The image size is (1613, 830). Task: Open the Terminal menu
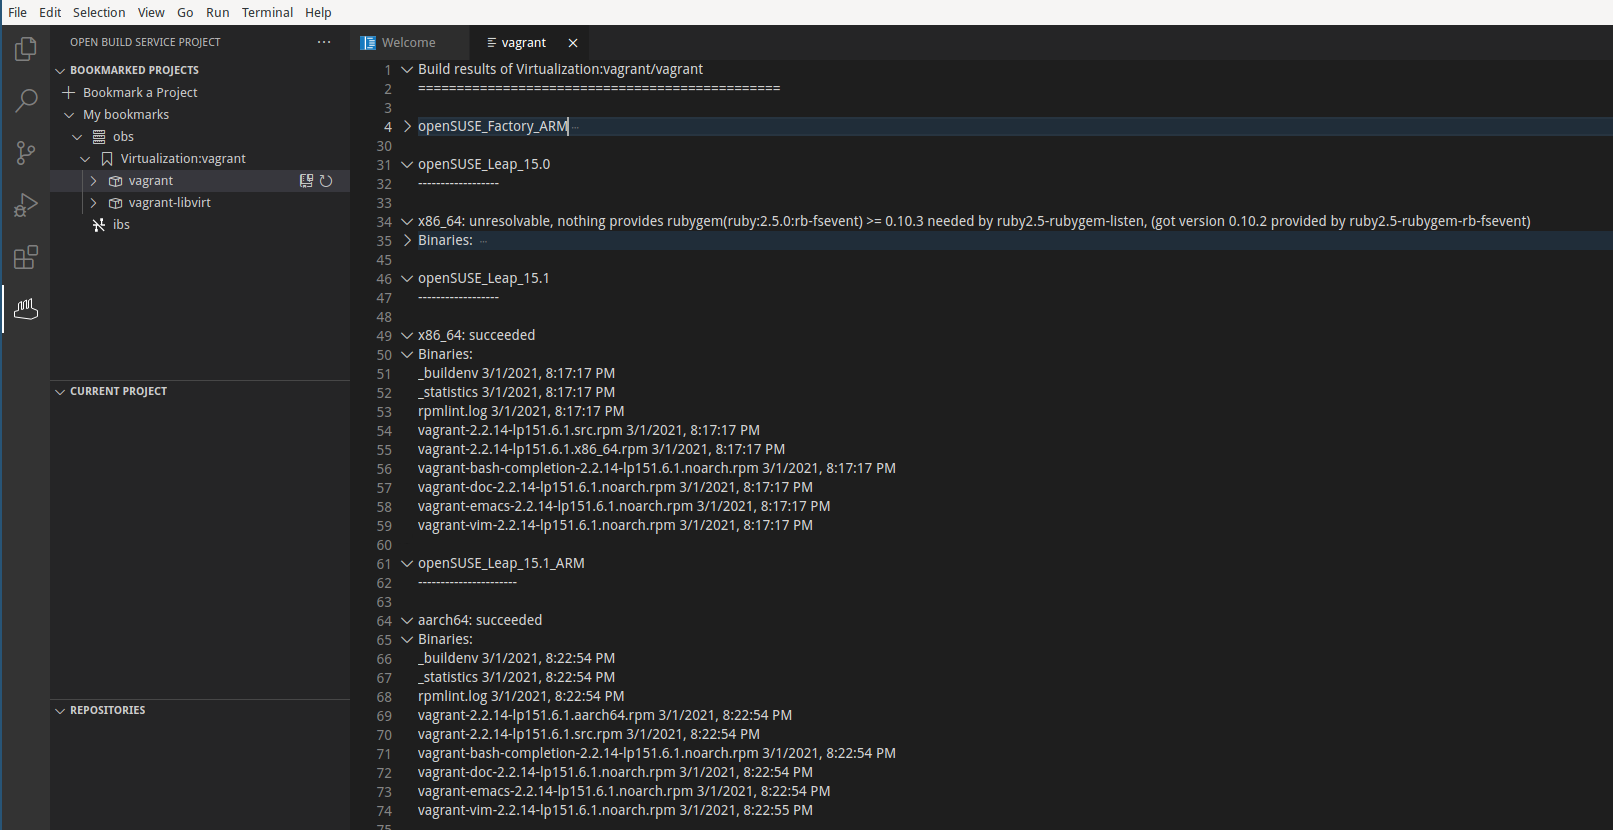point(267,12)
